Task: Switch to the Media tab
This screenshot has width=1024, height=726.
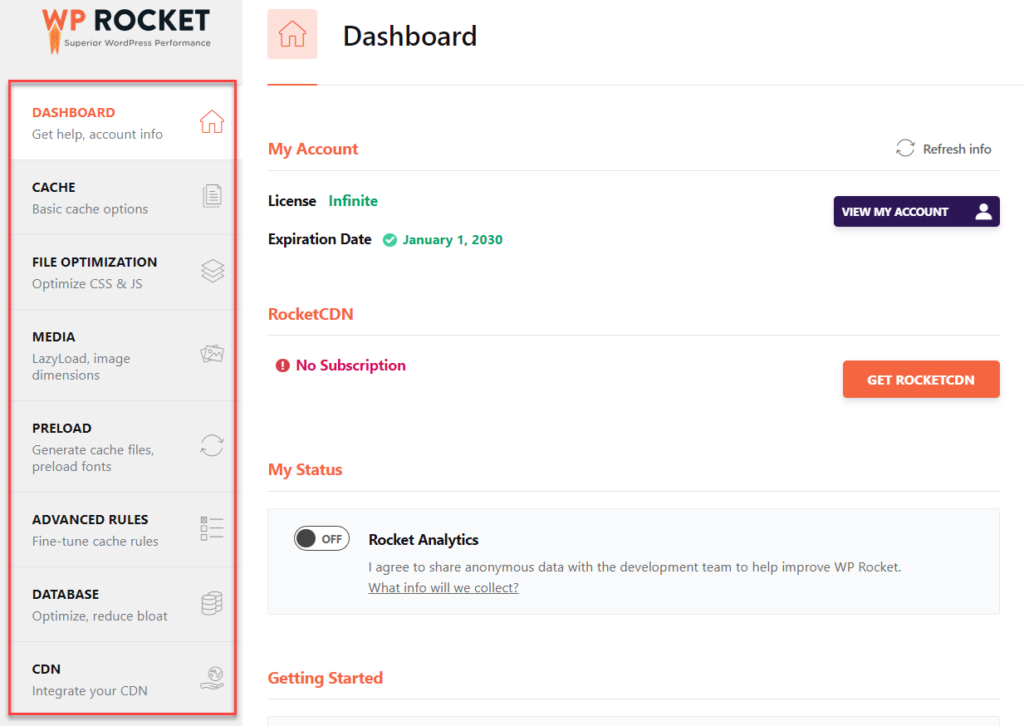Action: pos(123,355)
